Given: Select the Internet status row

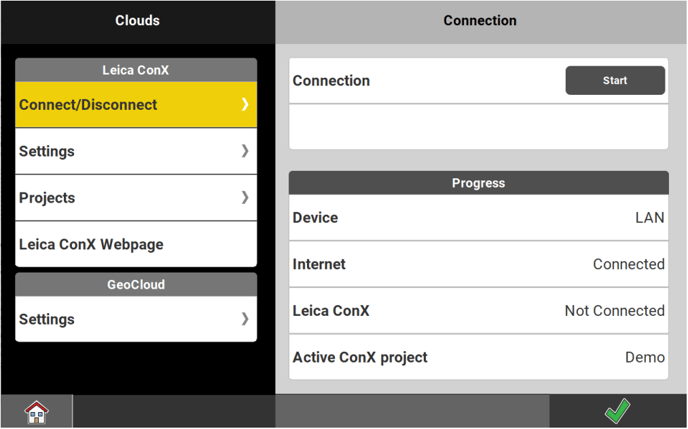Looking at the screenshot, I should pyautogui.click(x=478, y=264).
